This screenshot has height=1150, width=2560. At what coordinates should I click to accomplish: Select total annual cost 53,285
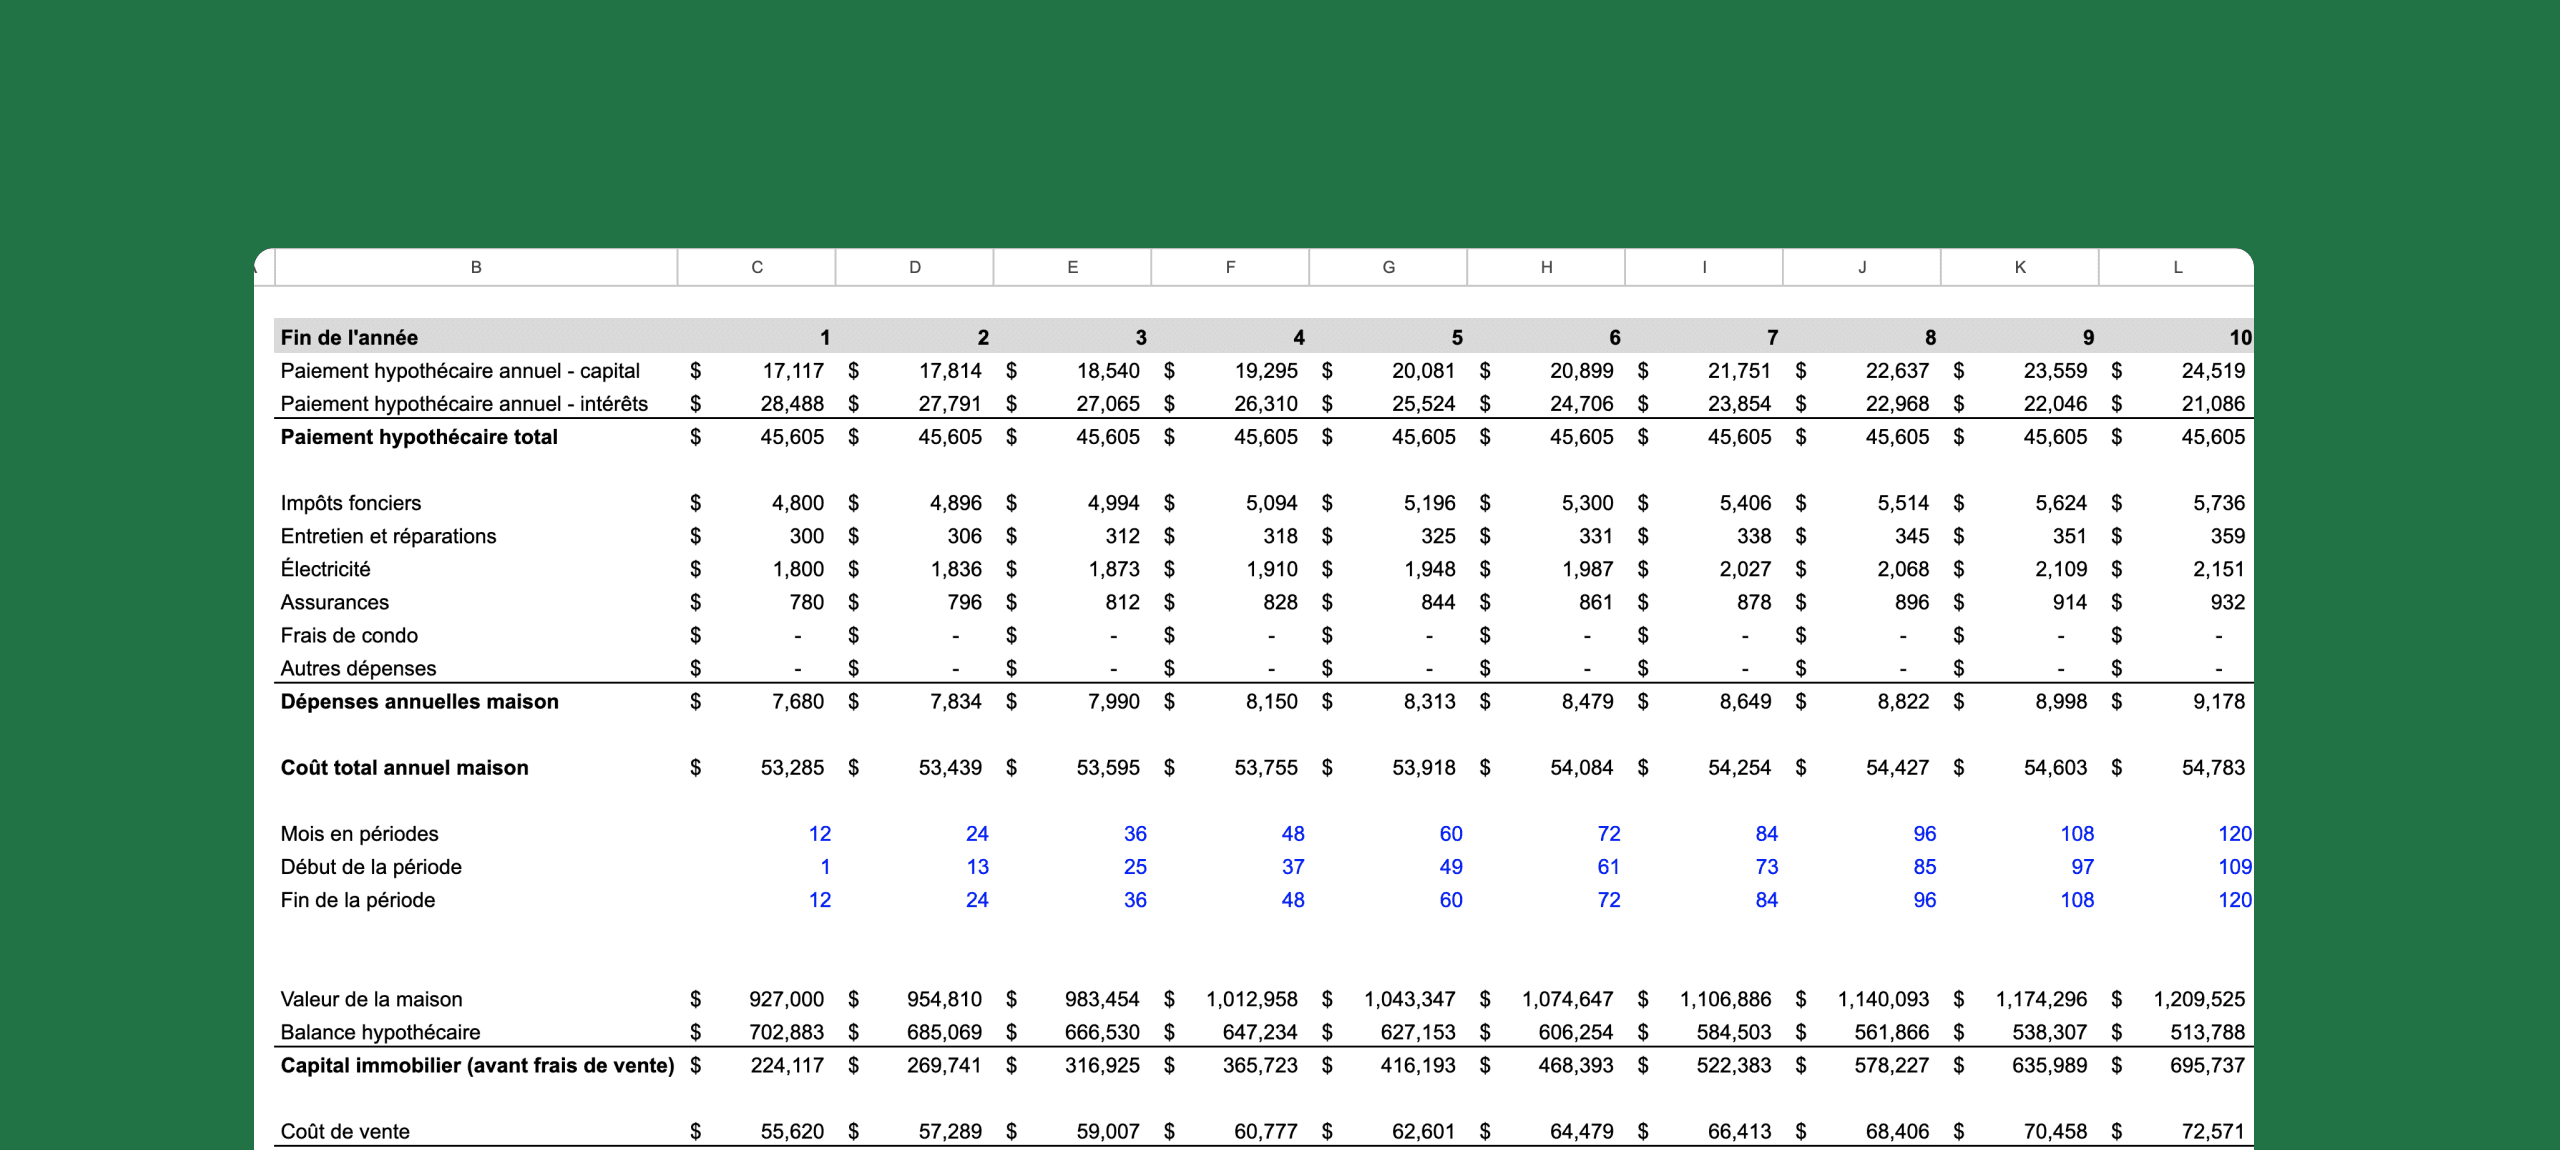[792, 768]
